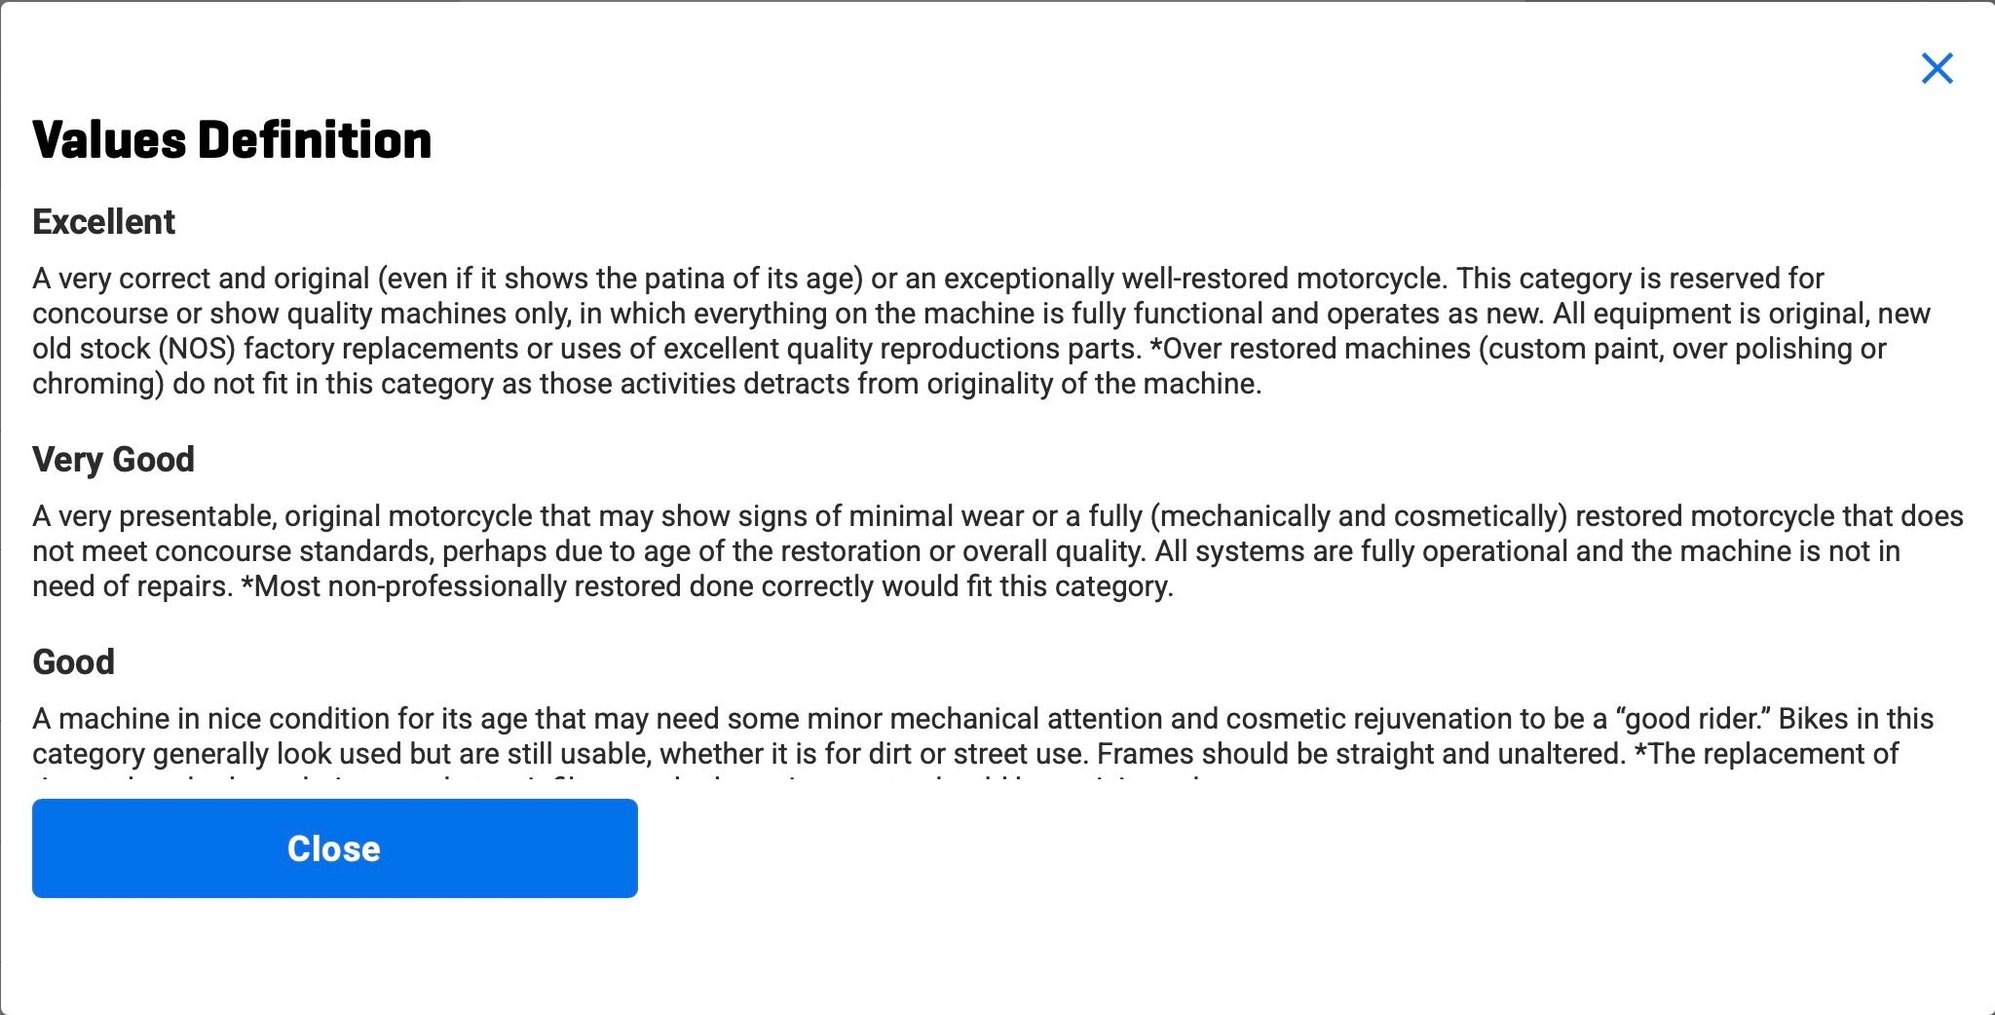Select the "Excellent" heading
Image resolution: width=1995 pixels, height=1015 pixels.
coord(104,222)
